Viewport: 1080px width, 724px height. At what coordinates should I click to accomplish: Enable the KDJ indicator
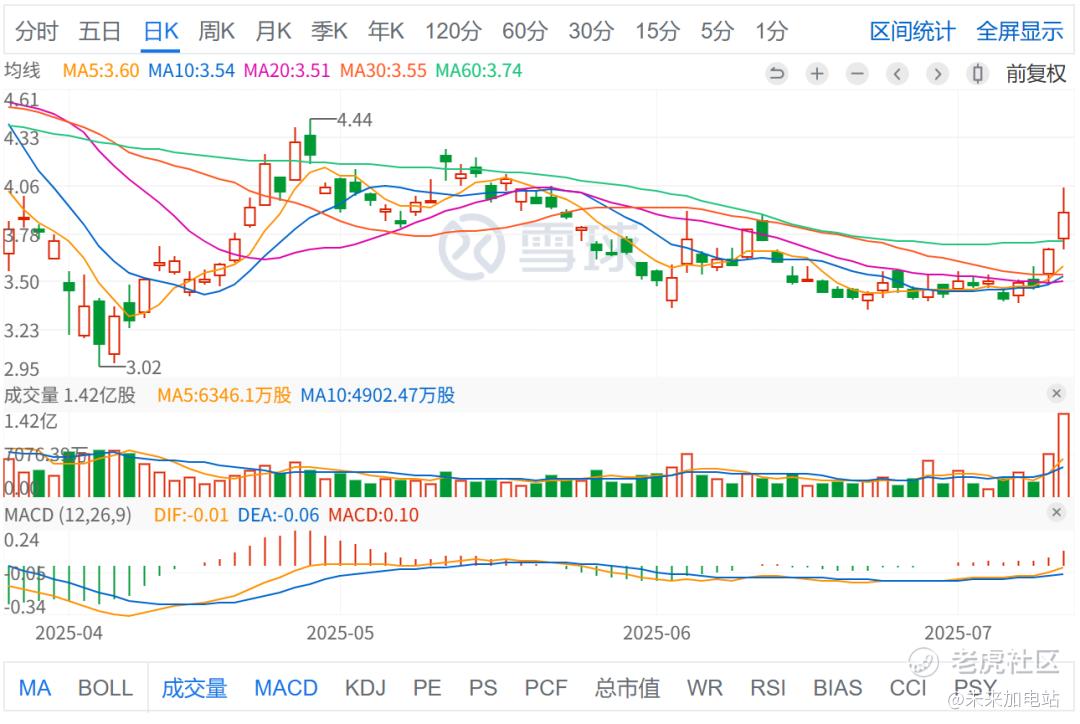(365, 687)
